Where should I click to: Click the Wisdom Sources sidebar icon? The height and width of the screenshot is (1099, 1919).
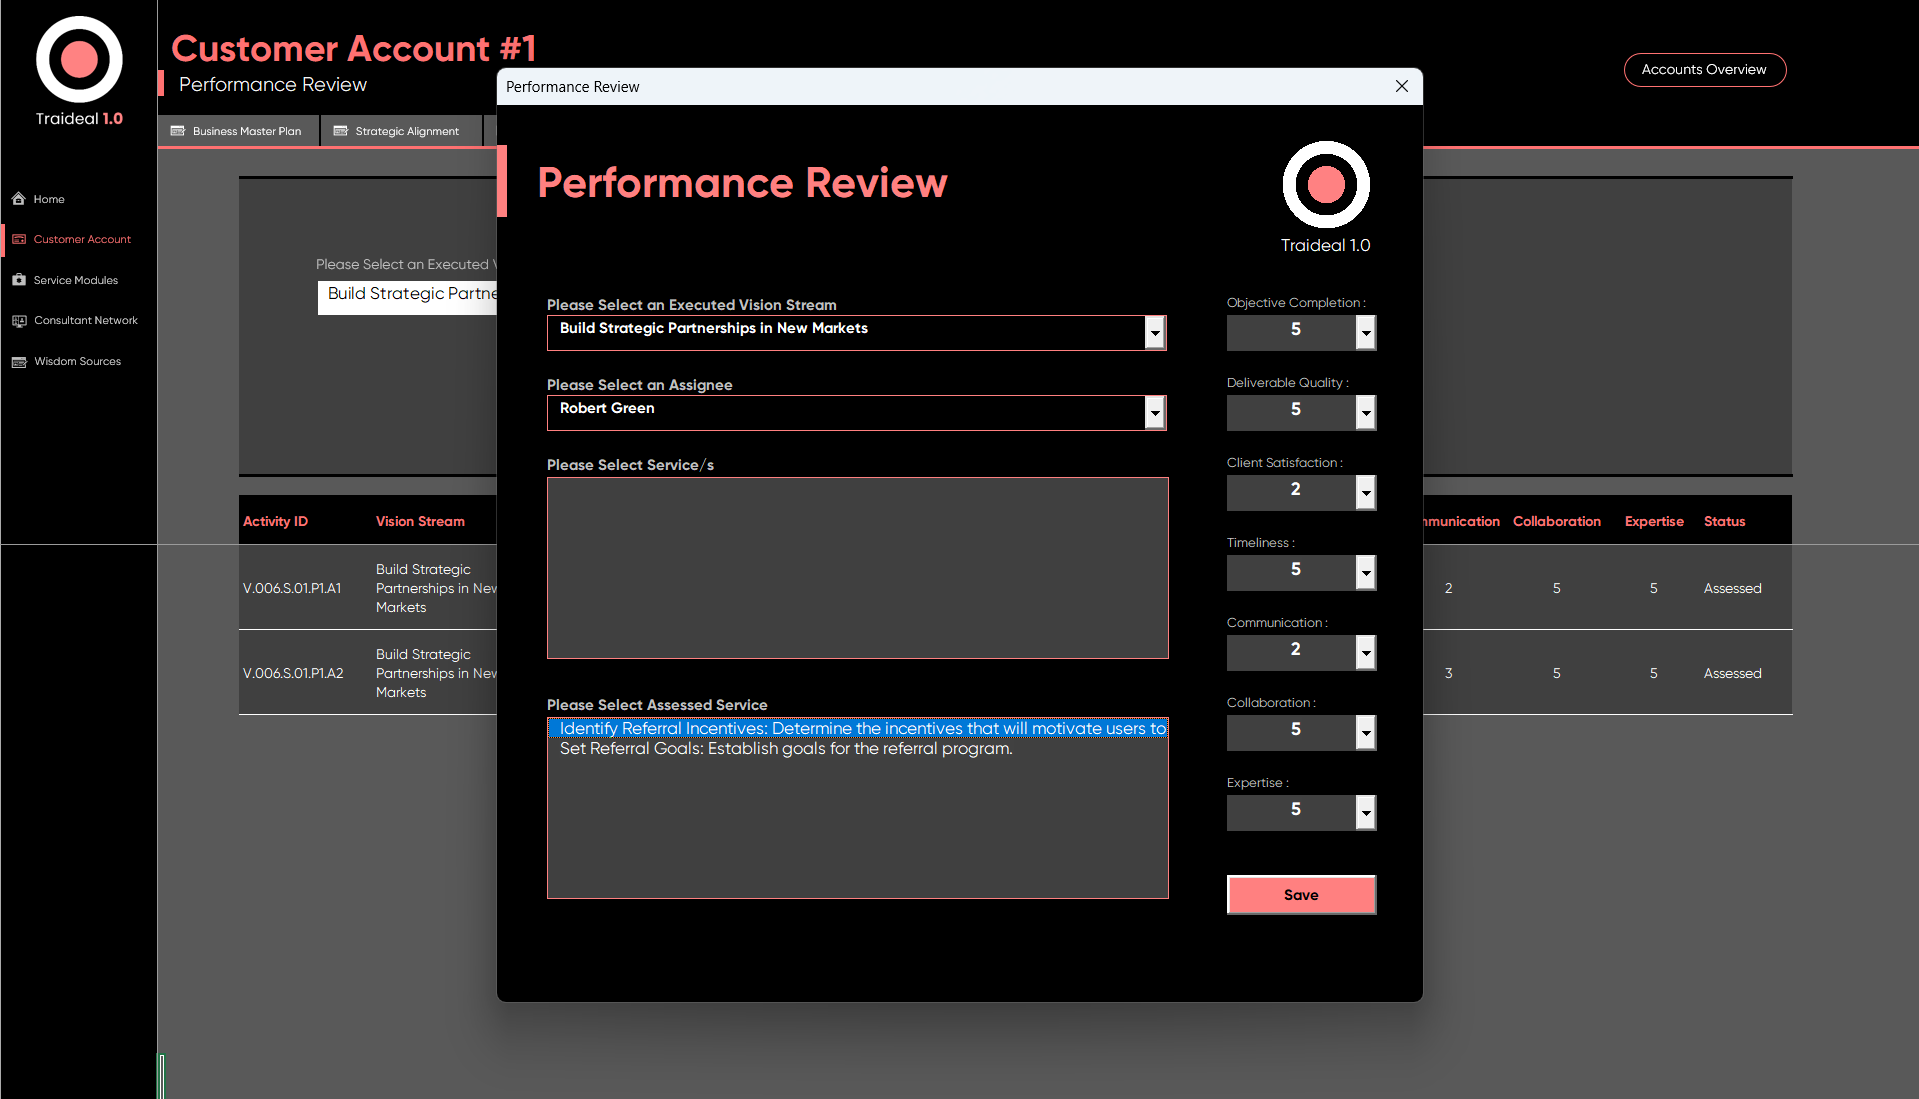[19, 362]
